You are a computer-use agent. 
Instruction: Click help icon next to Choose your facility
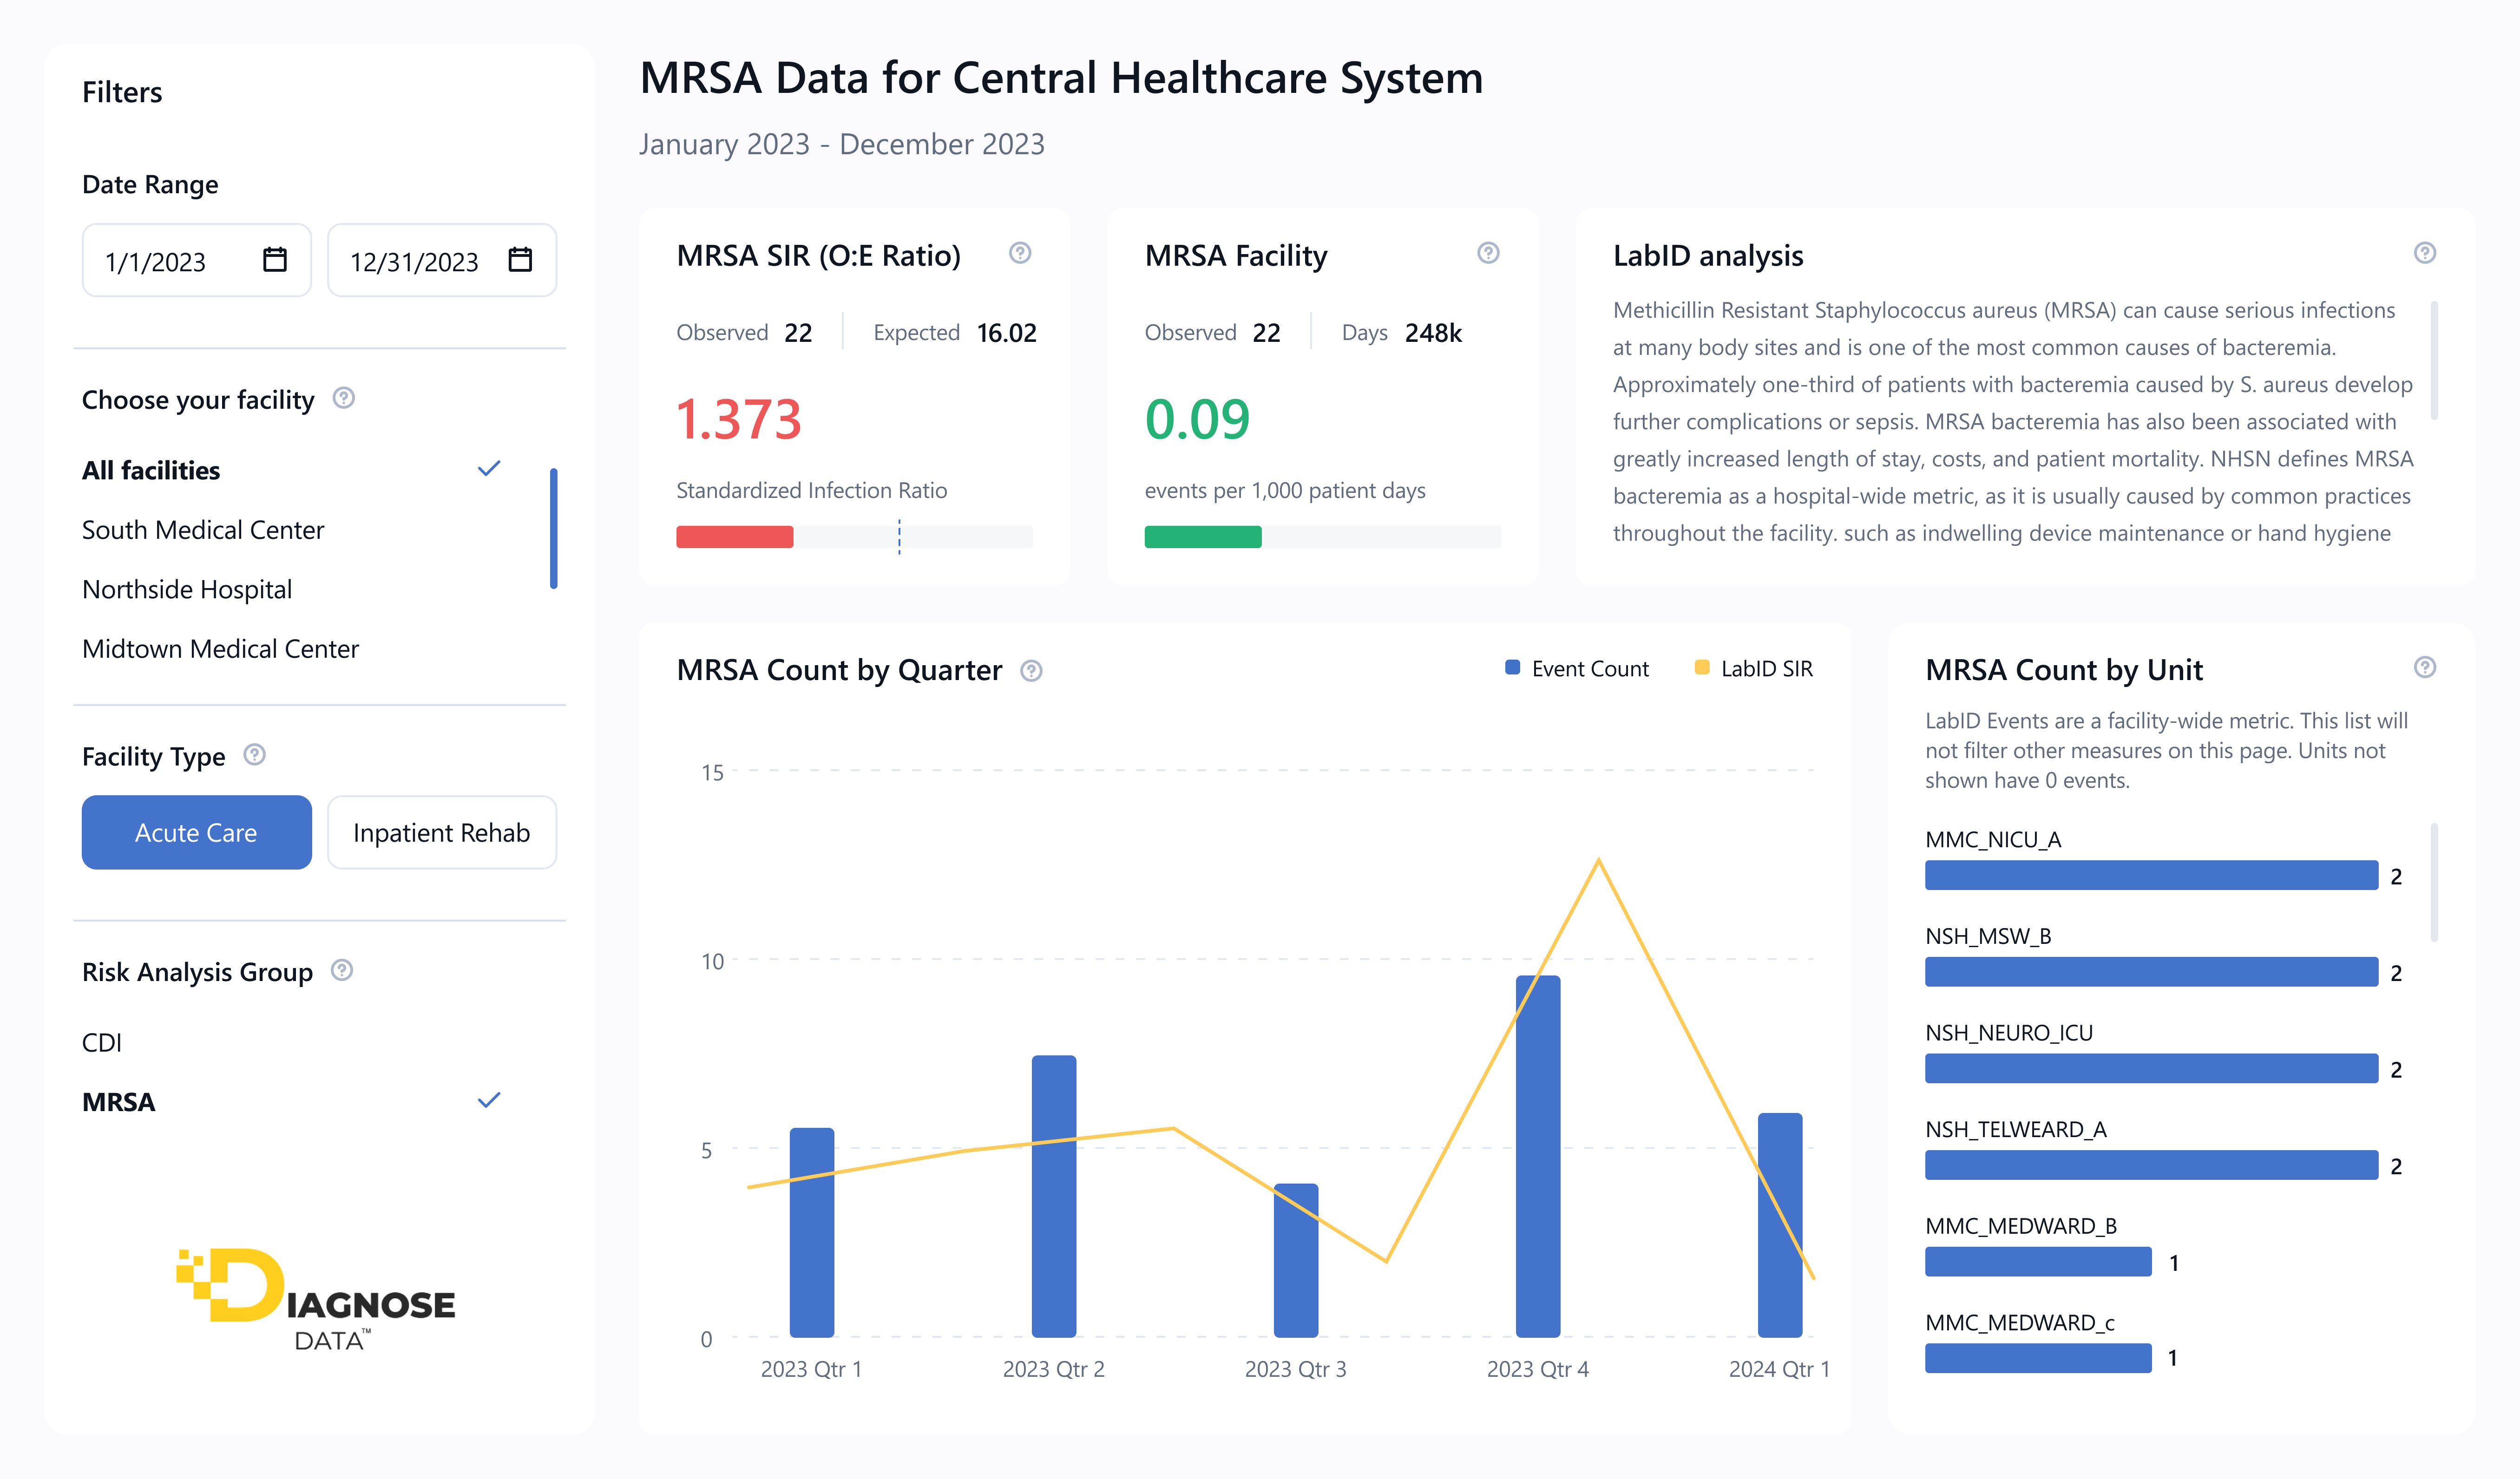coord(344,398)
